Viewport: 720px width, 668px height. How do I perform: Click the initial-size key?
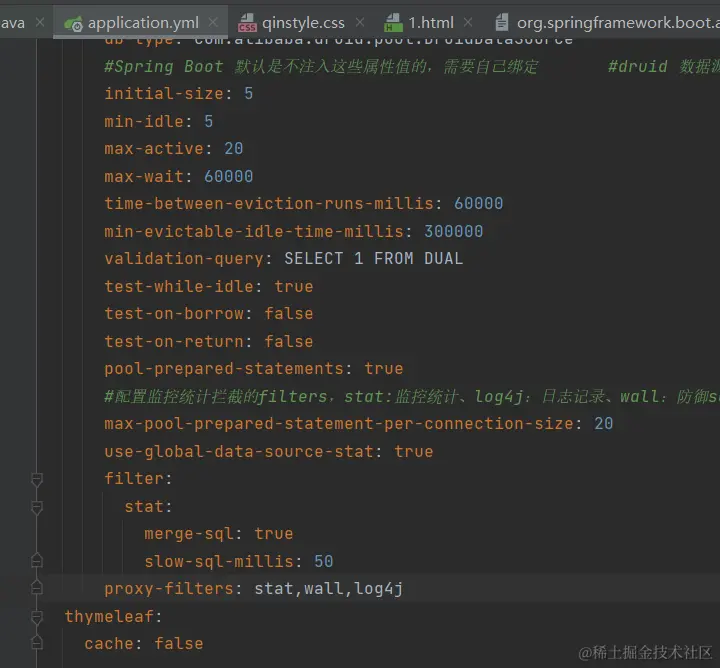[163, 94]
